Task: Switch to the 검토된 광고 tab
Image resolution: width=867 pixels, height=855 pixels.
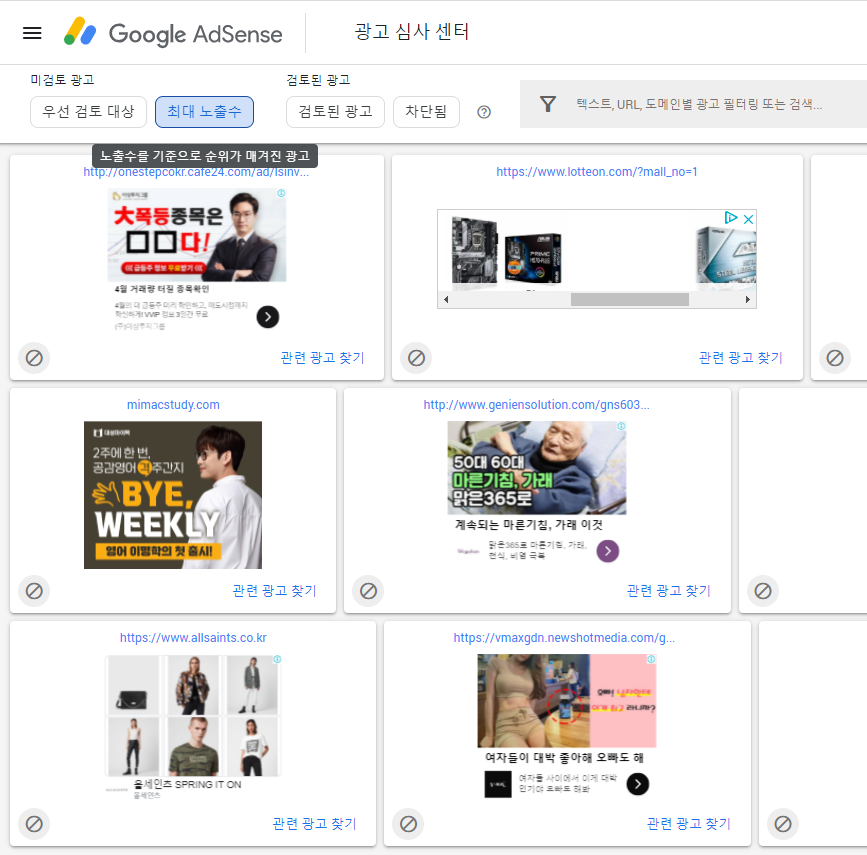Action: tap(335, 112)
